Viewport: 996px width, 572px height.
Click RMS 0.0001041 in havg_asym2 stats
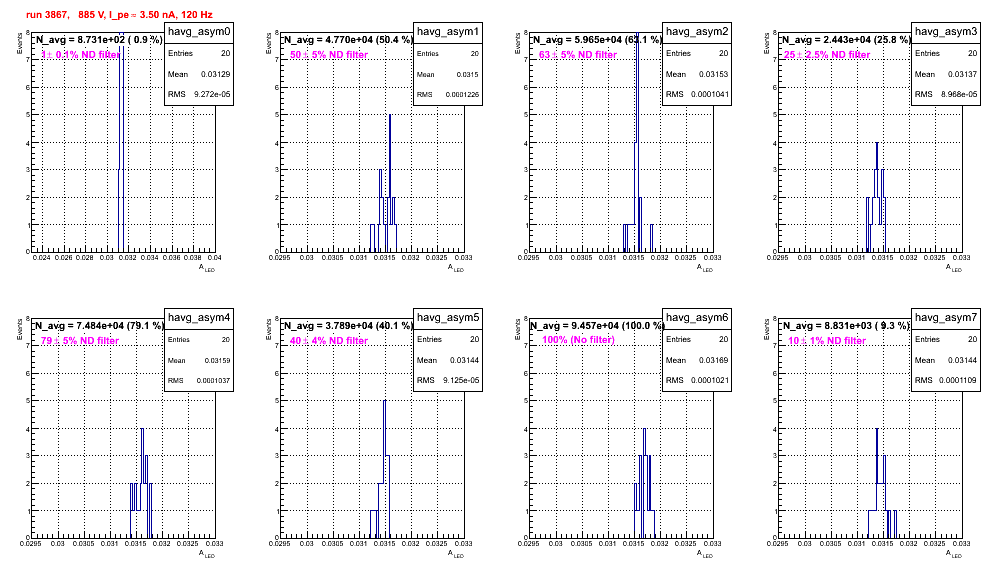pyautogui.click(x=697, y=94)
